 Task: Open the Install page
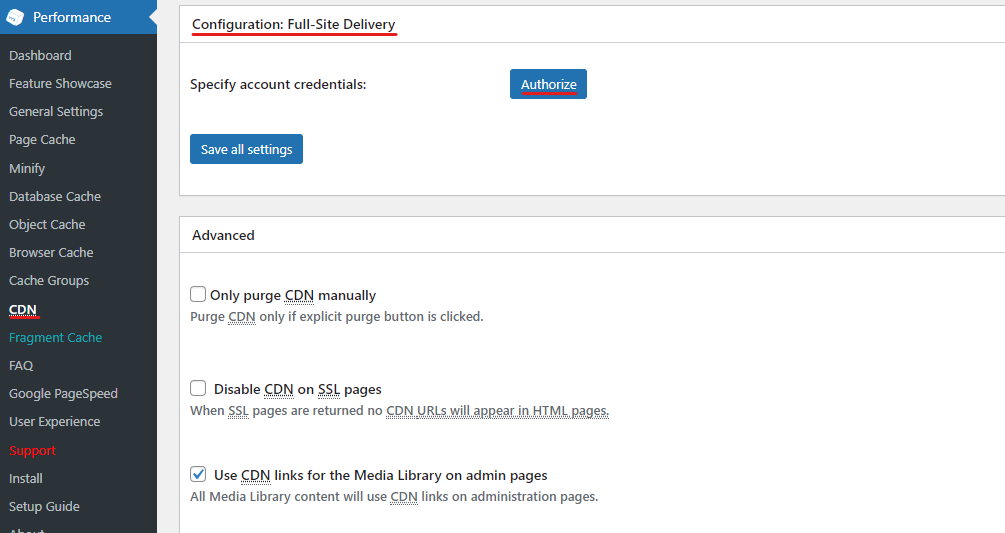click(x=26, y=479)
